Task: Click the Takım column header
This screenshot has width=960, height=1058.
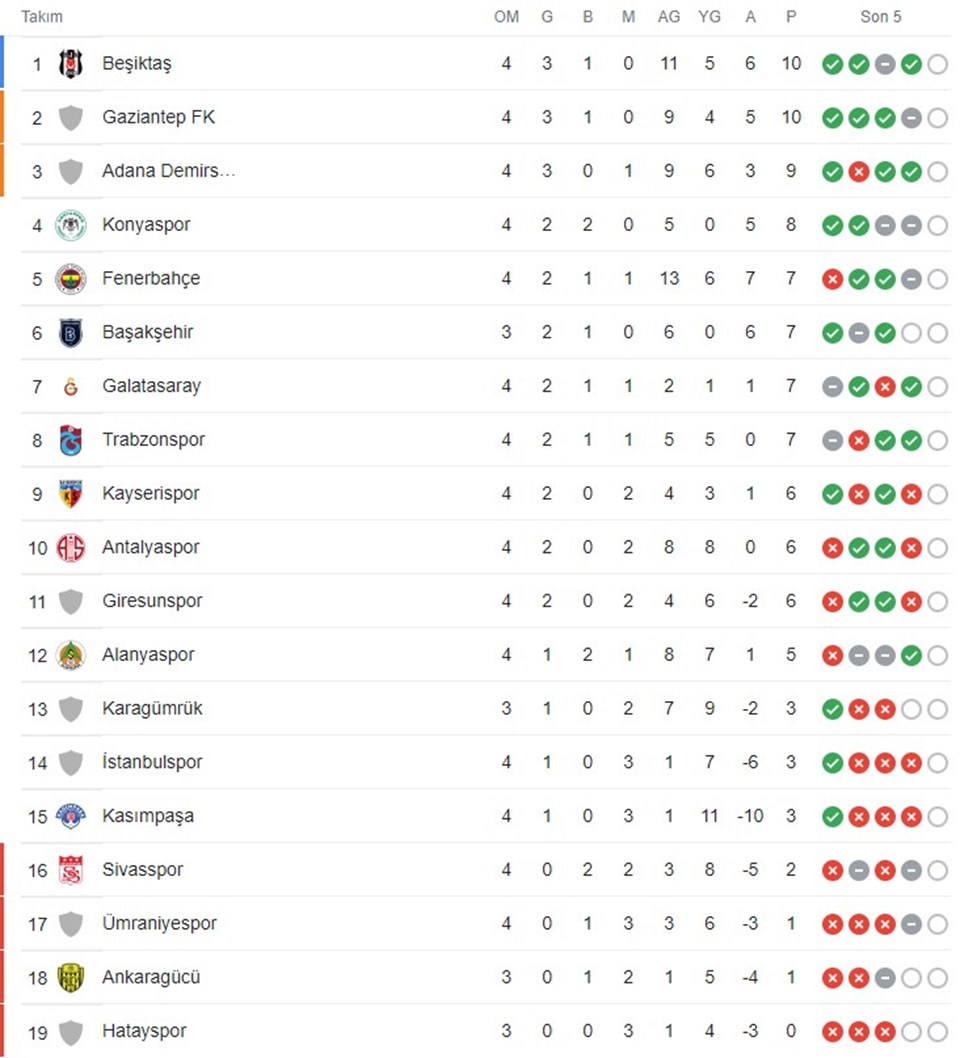Action: (x=42, y=17)
